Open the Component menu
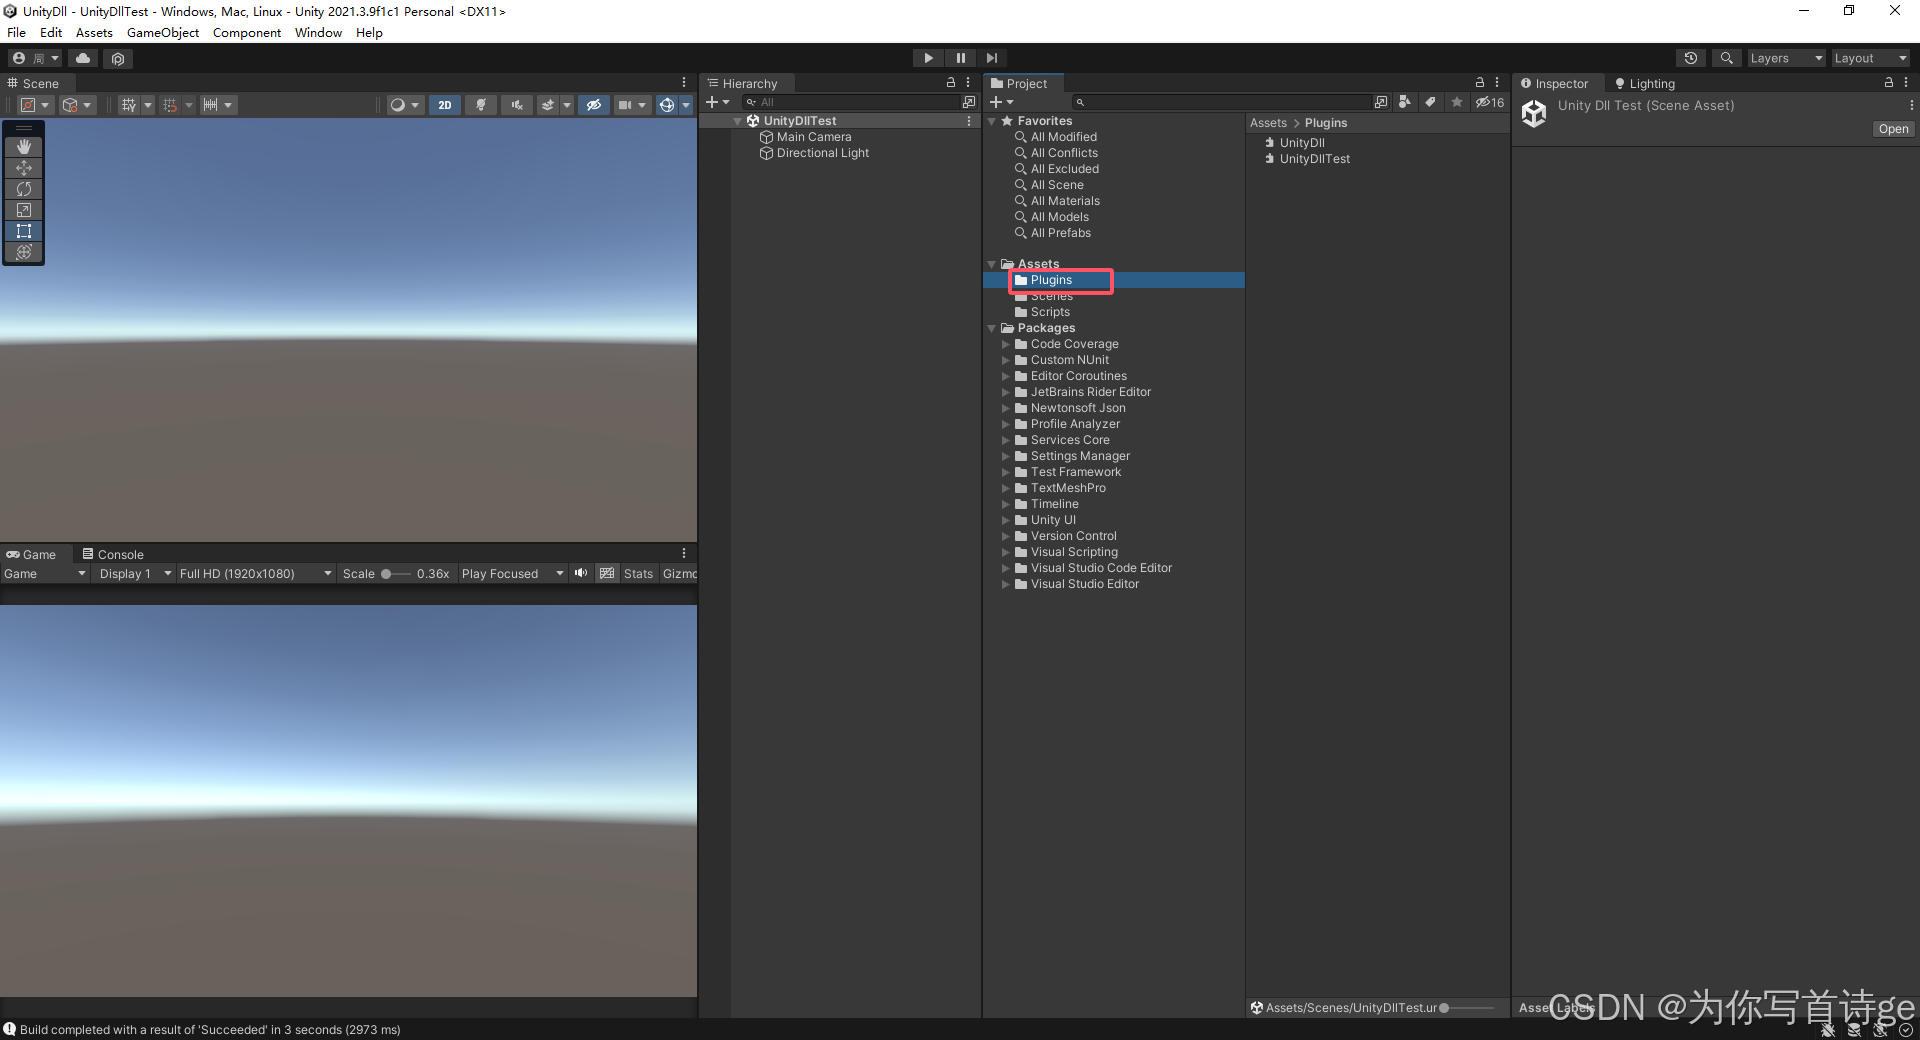The image size is (1920, 1040). (x=246, y=32)
